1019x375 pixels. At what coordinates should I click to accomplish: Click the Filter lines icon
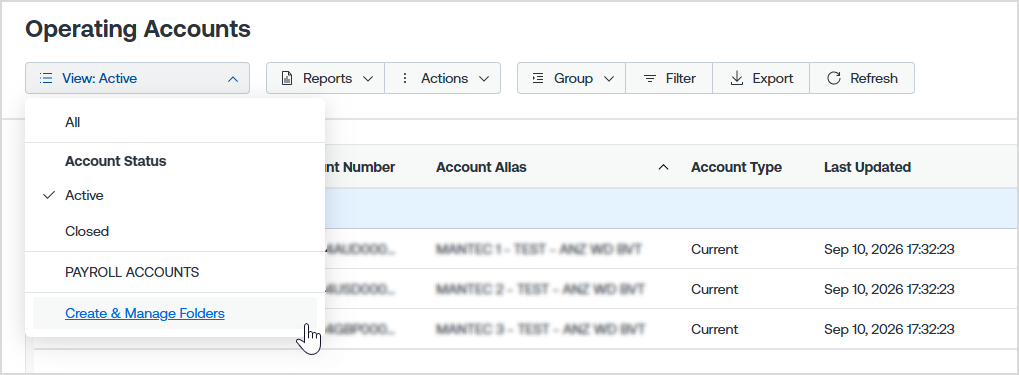[649, 79]
